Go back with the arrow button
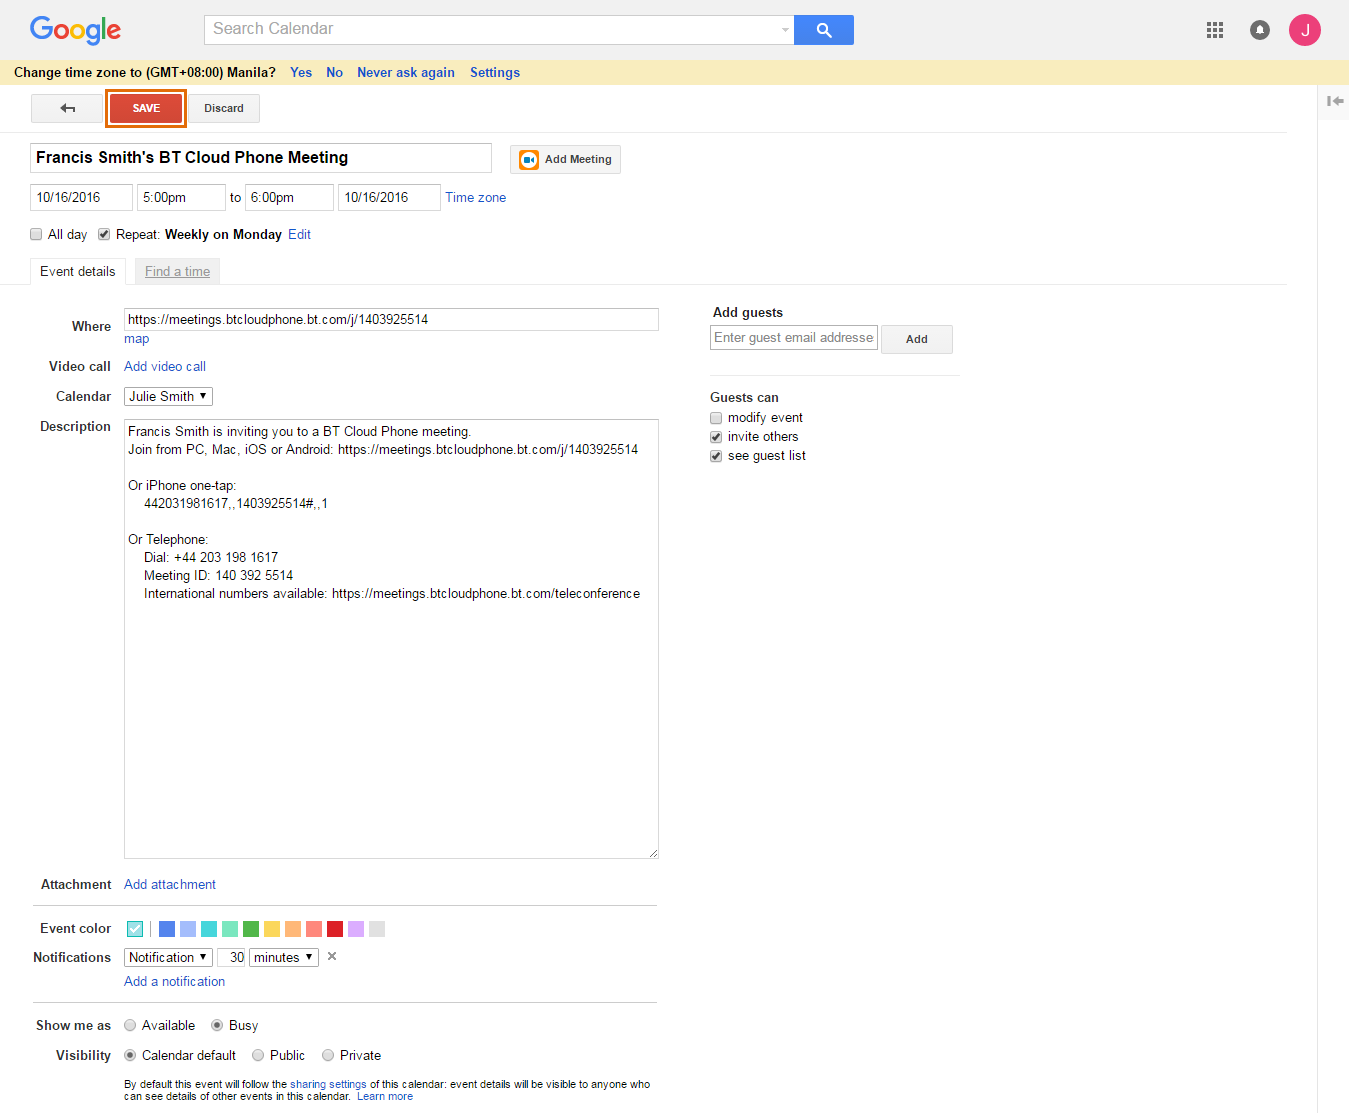 67,108
